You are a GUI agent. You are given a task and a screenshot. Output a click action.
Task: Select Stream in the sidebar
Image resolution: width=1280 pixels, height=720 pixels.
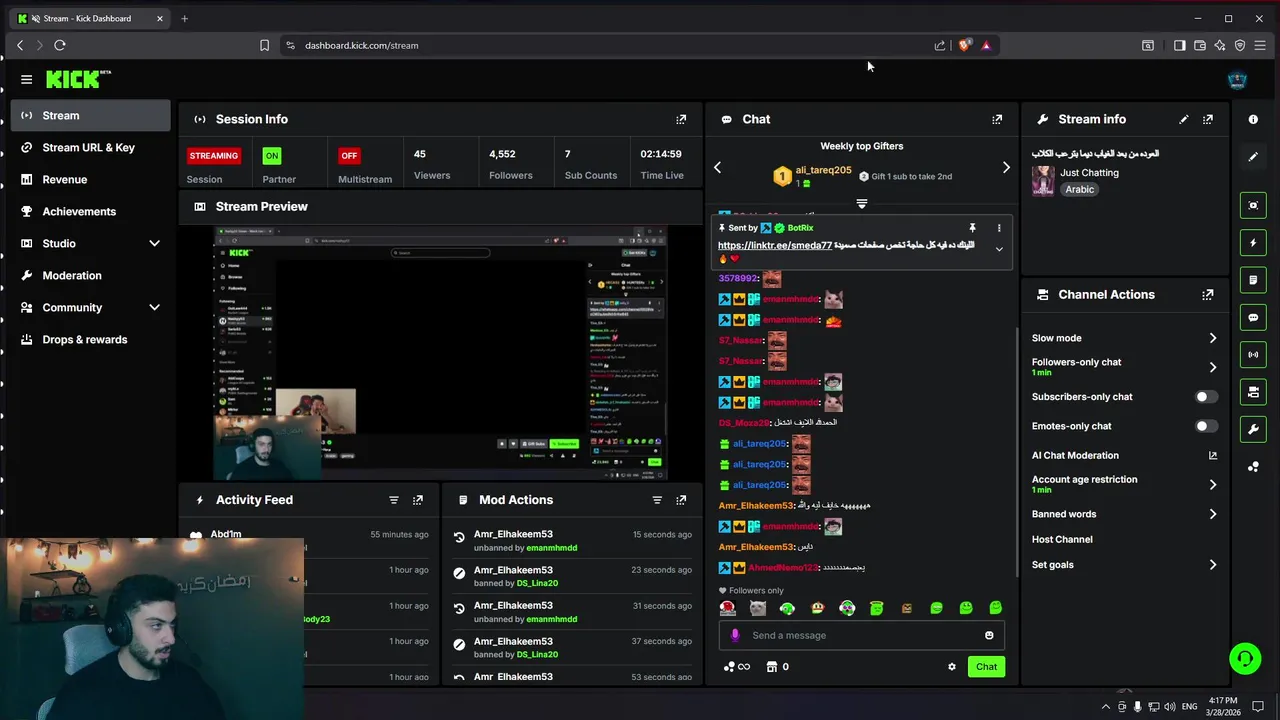point(91,115)
